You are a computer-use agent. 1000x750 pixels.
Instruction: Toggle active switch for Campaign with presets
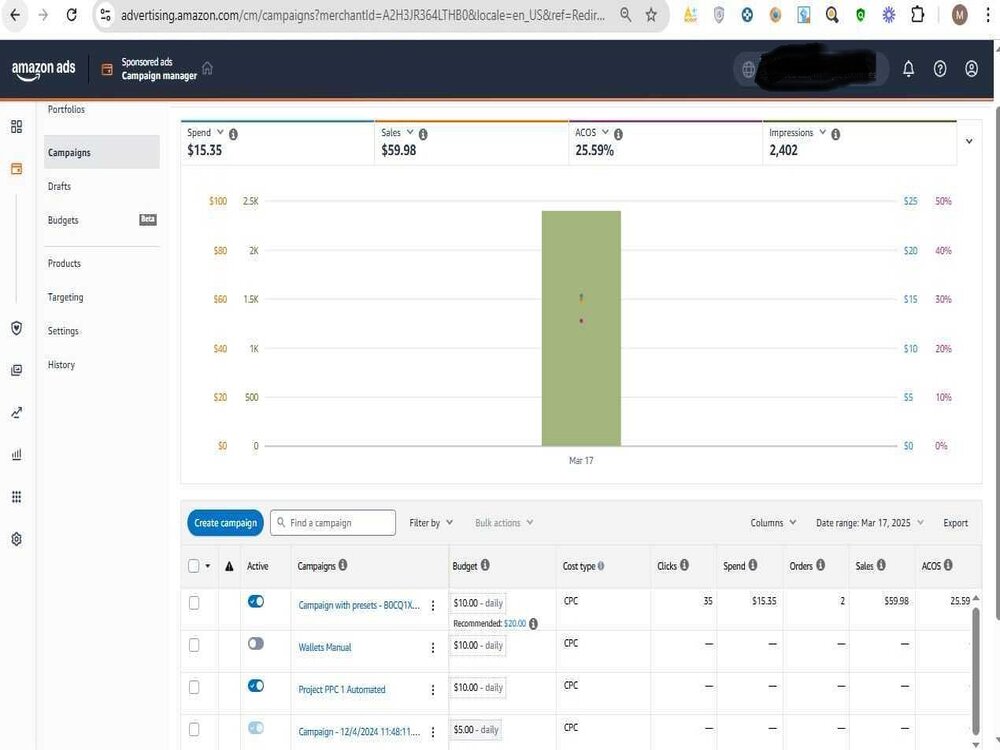(x=256, y=601)
